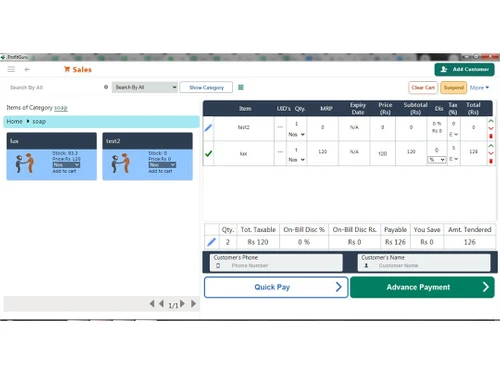Click the Expiry Date column header
The width and height of the screenshot is (500, 375).
click(358, 108)
